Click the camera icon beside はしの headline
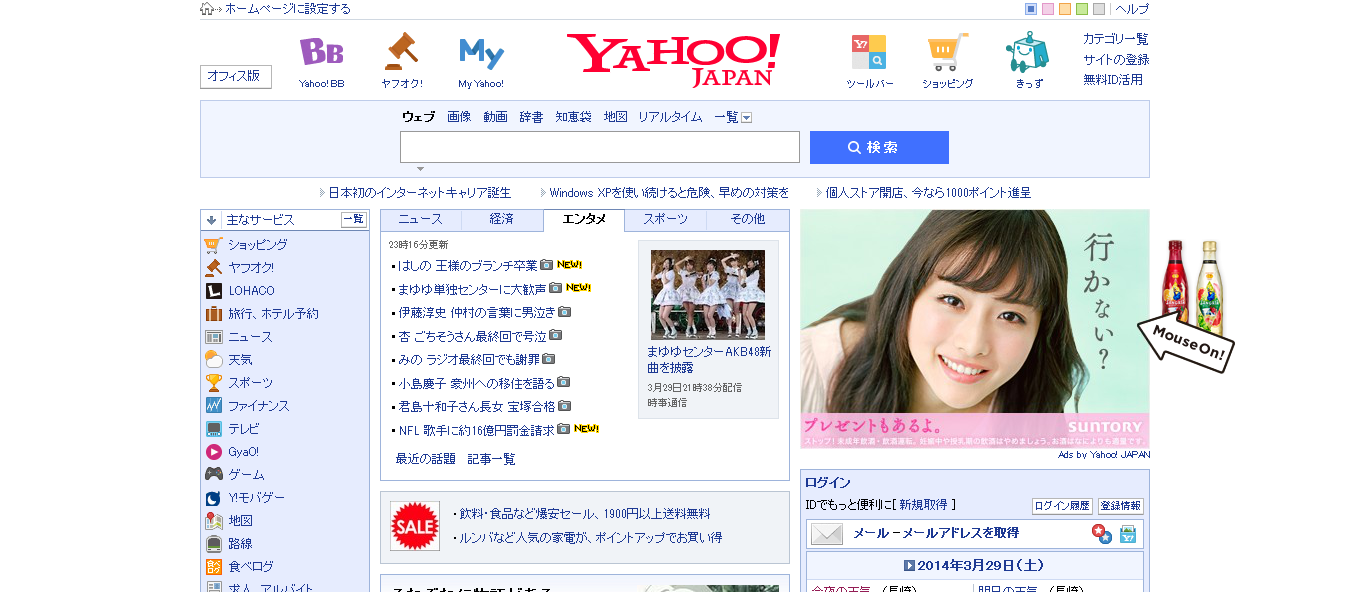This screenshot has width=1349, height=592. click(x=546, y=264)
